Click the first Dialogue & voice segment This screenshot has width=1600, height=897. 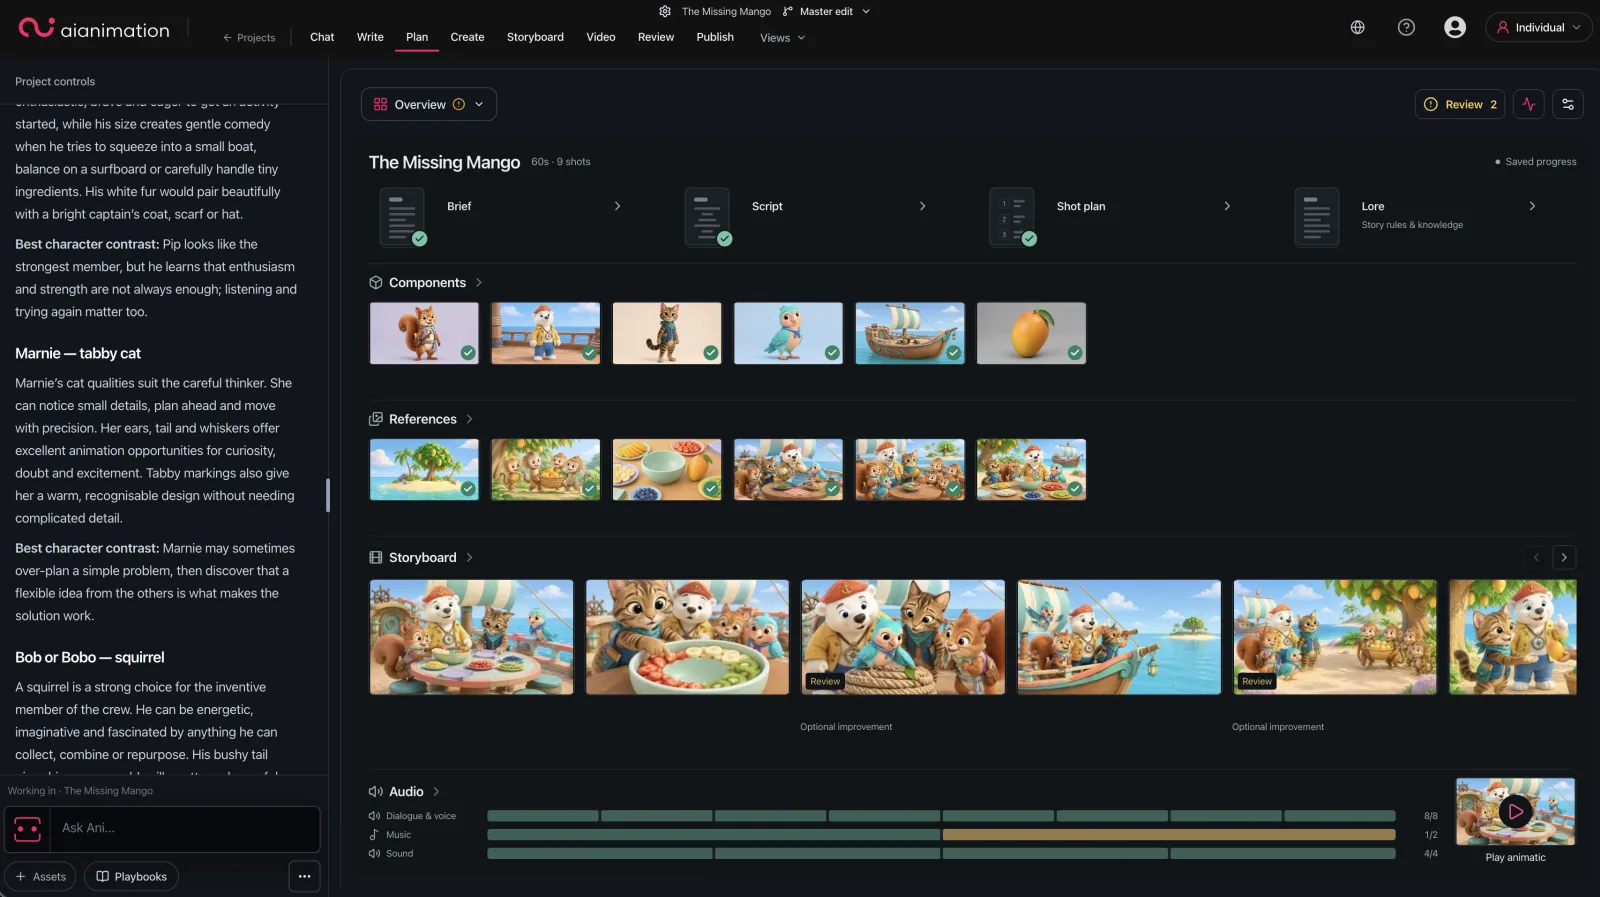(543, 816)
